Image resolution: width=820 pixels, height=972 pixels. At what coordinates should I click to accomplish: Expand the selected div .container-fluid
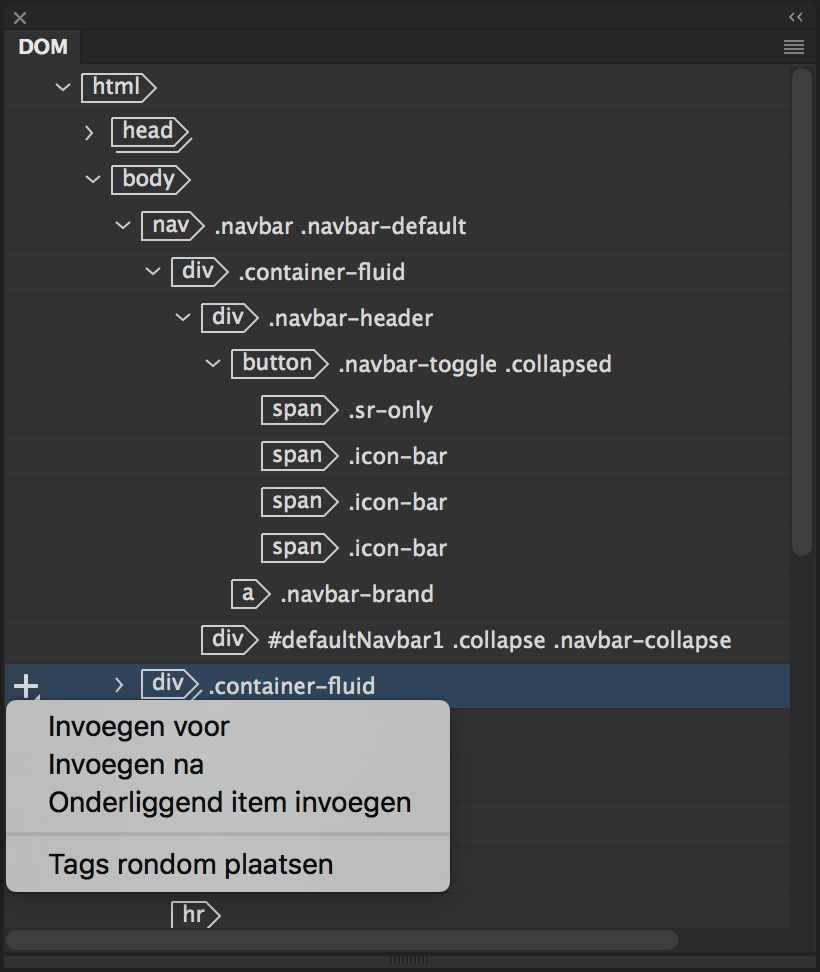click(118, 686)
